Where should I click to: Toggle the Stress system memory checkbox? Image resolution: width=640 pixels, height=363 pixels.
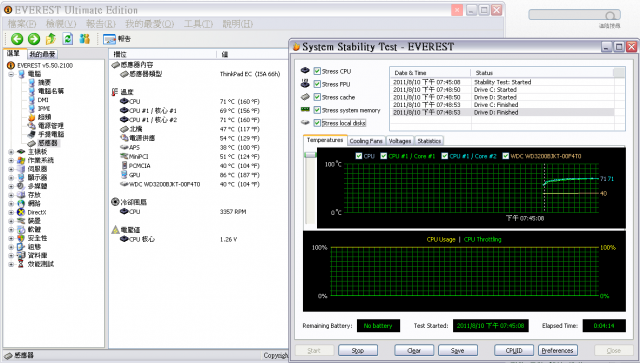click(x=317, y=110)
